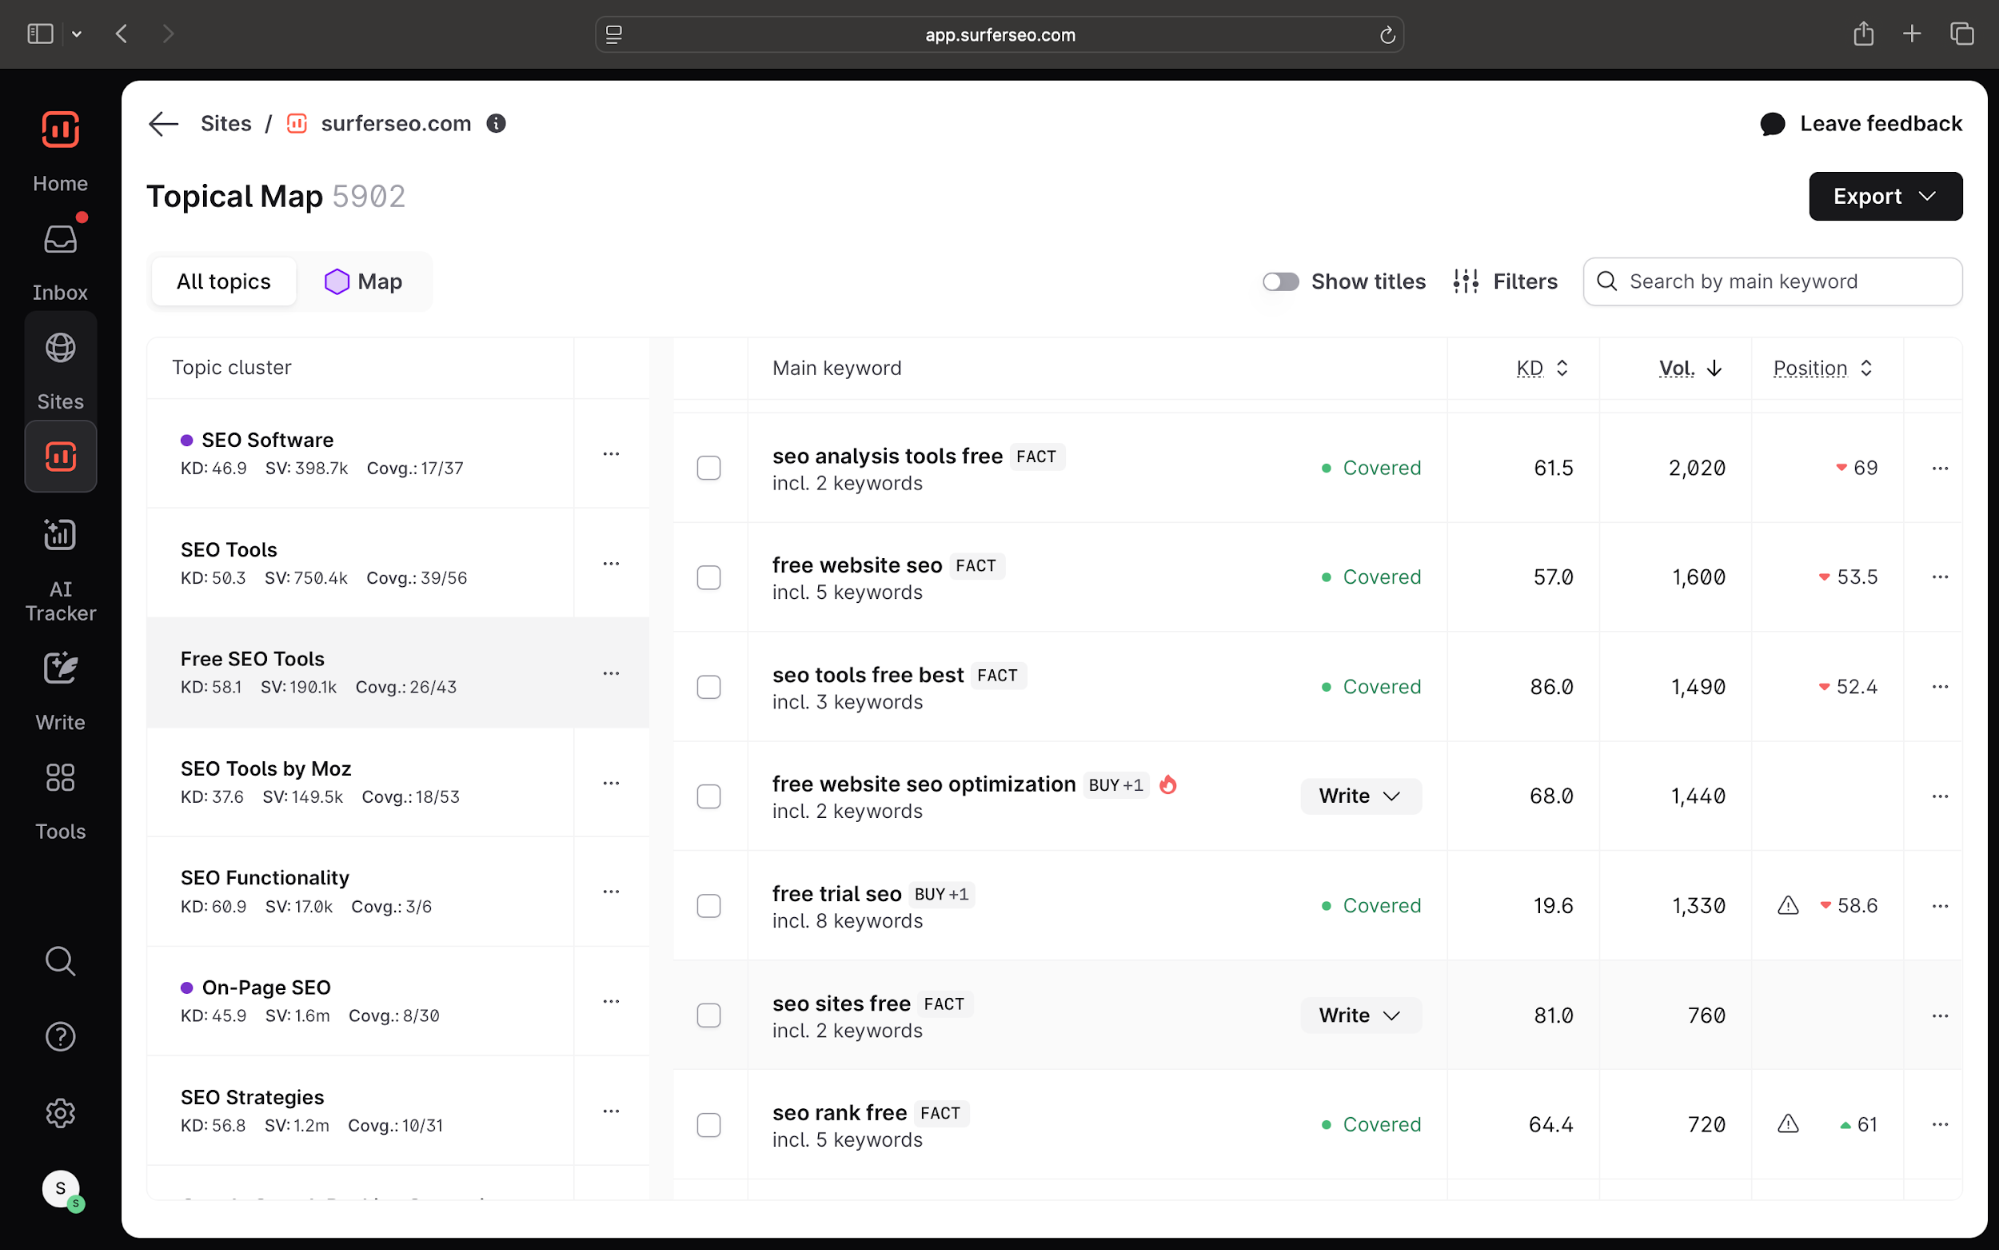Click the purple dot by the SEO Software cluster

coord(186,440)
